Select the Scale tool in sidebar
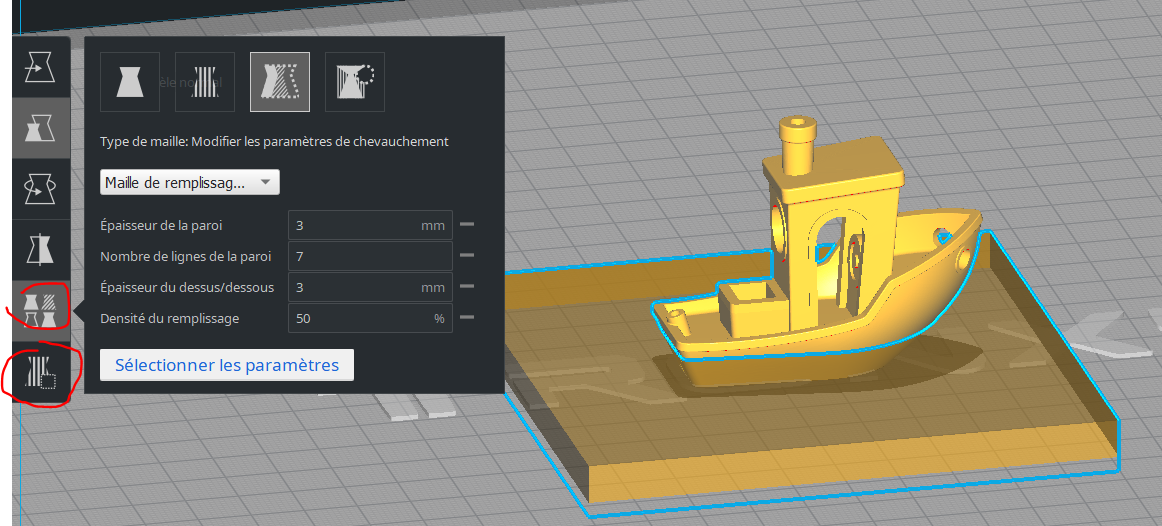Viewport: 1162px width, 526px height. click(x=41, y=128)
